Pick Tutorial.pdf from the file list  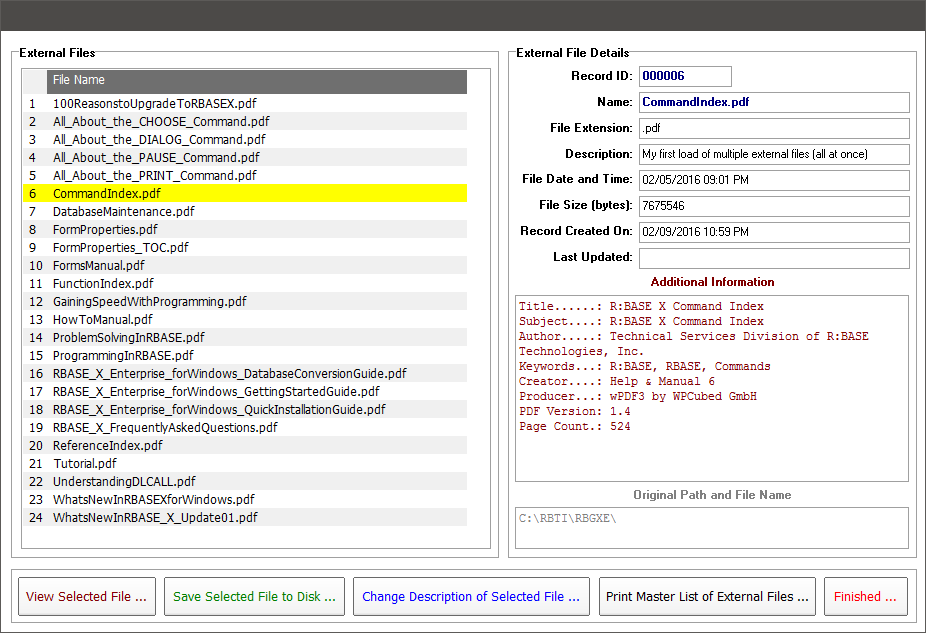pyautogui.click(x=85, y=463)
